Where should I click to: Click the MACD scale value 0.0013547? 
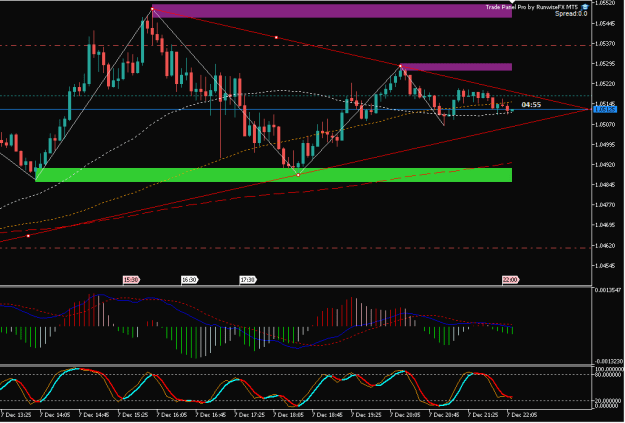pos(608,290)
